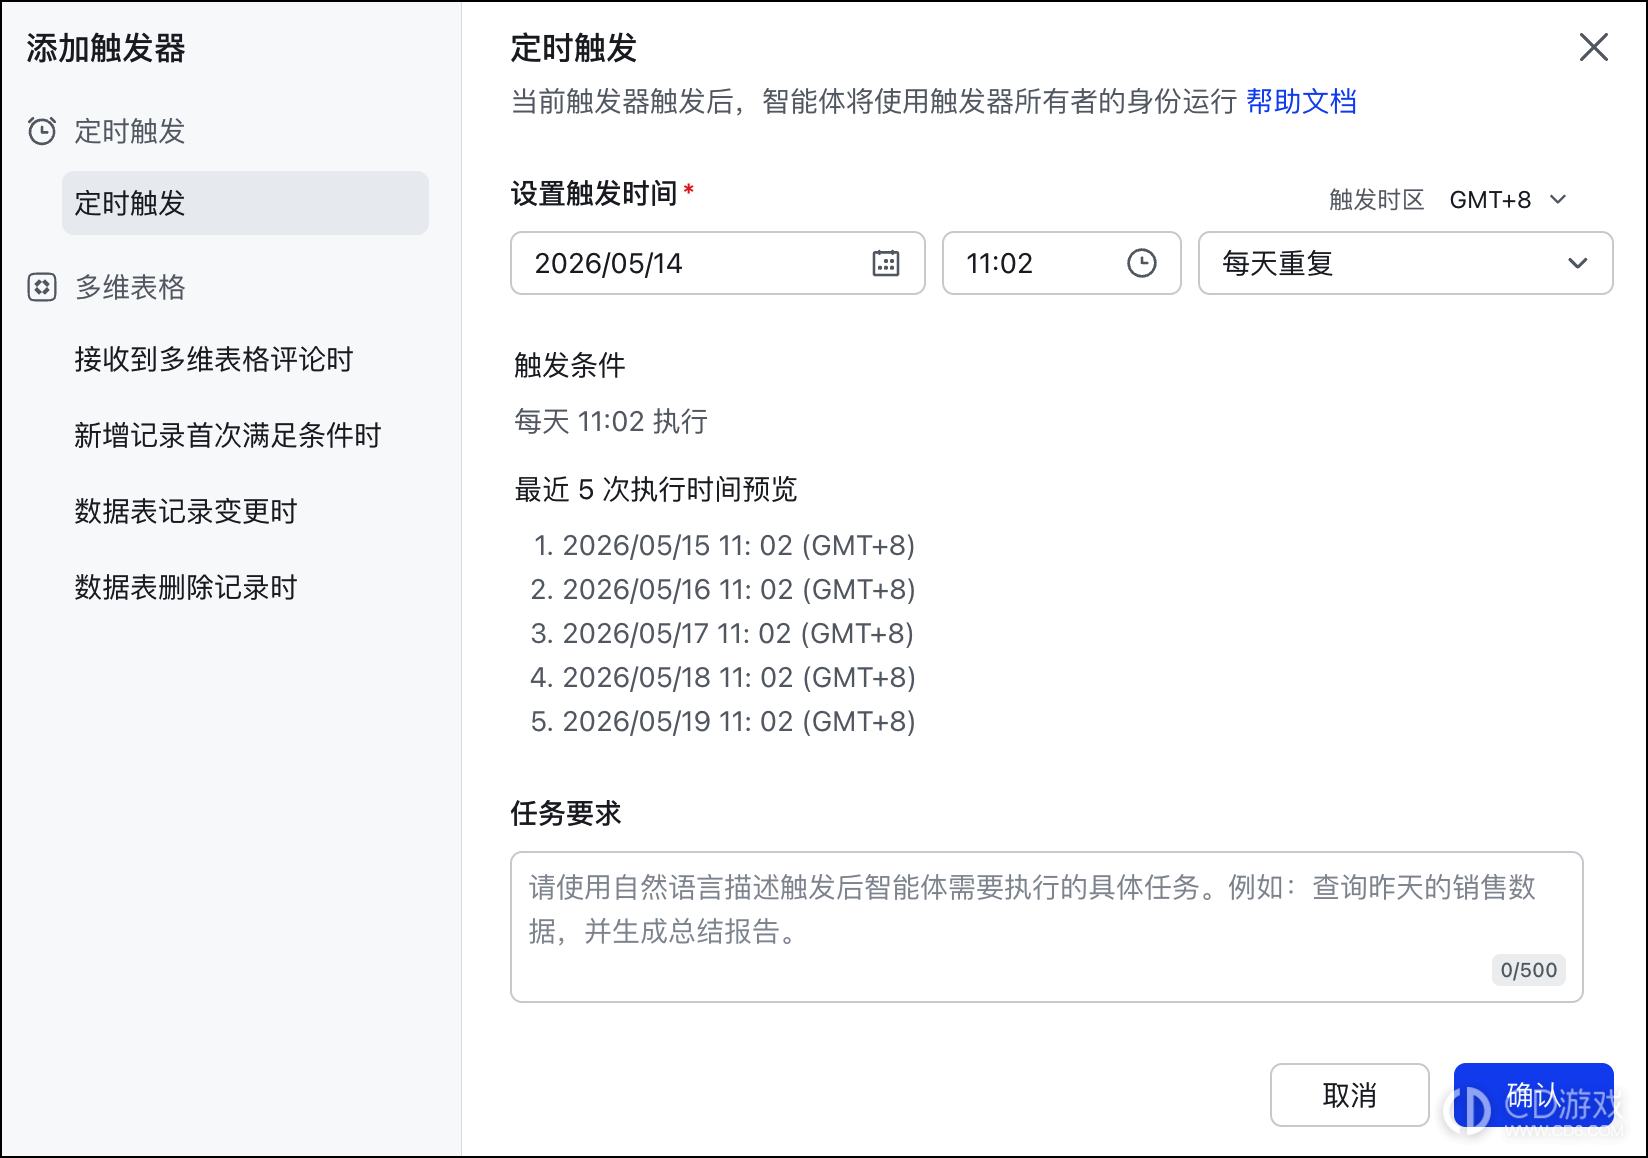The image size is (1648, 1158).
Task: Select 接收到多维表格评论时 trigger
Action: click(x=214, y=359)
